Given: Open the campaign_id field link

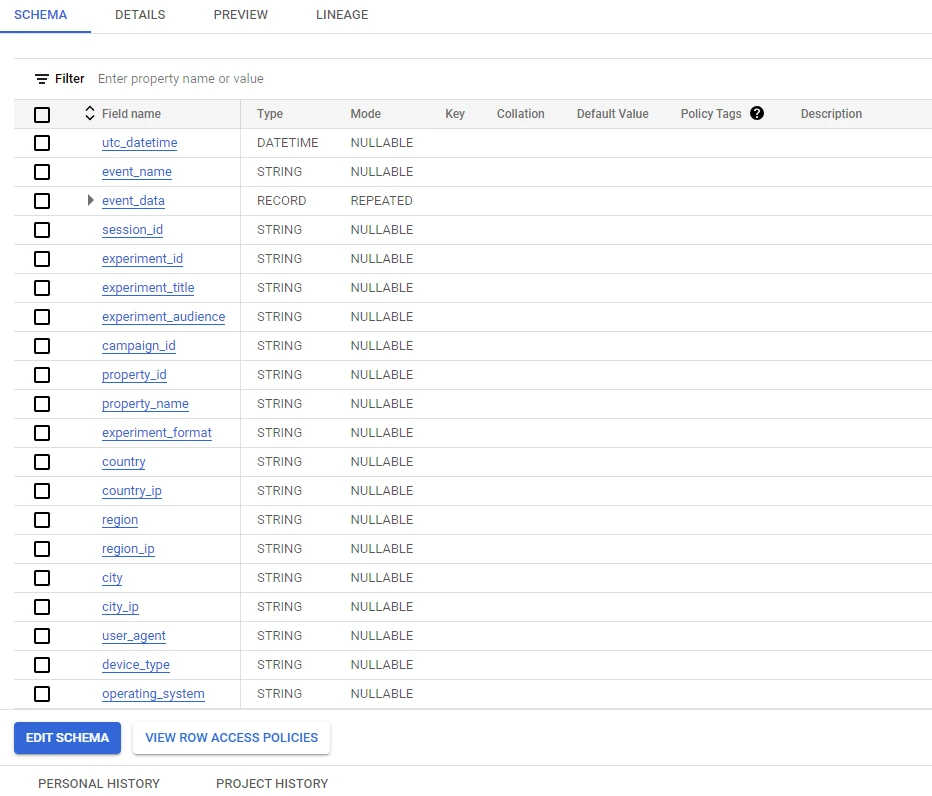Looking at the screenshot, I should point(138,345).
